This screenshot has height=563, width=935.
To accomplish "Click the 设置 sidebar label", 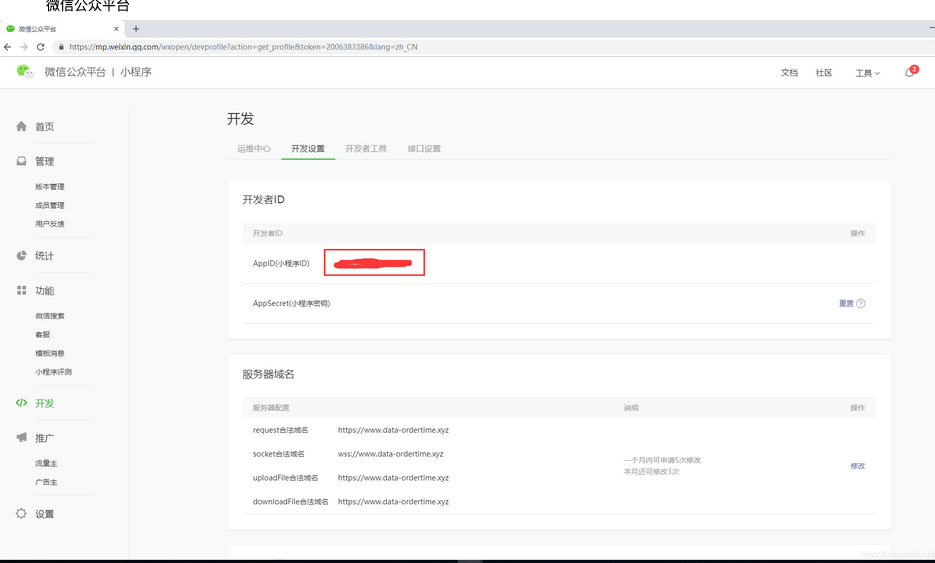I will click(x=44, y=513).
